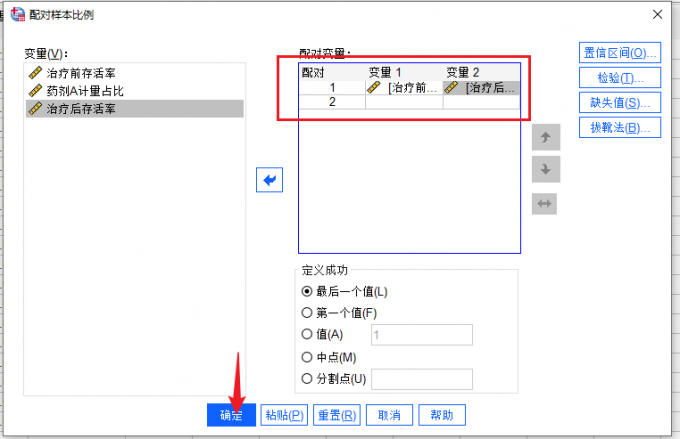Click the move pair down arrow
This screenshot has height=439, width=680.
546,169
